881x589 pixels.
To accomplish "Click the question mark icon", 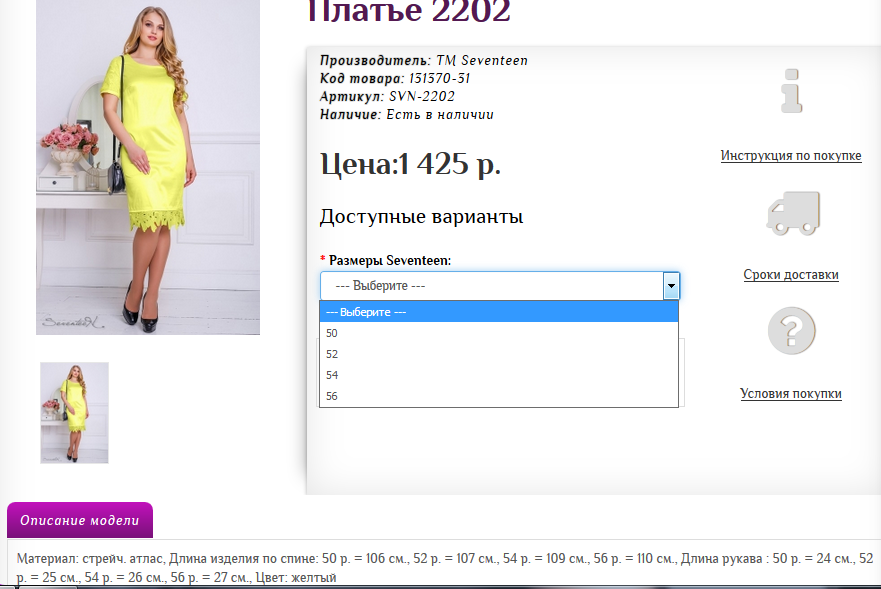I will click(791, 331).
